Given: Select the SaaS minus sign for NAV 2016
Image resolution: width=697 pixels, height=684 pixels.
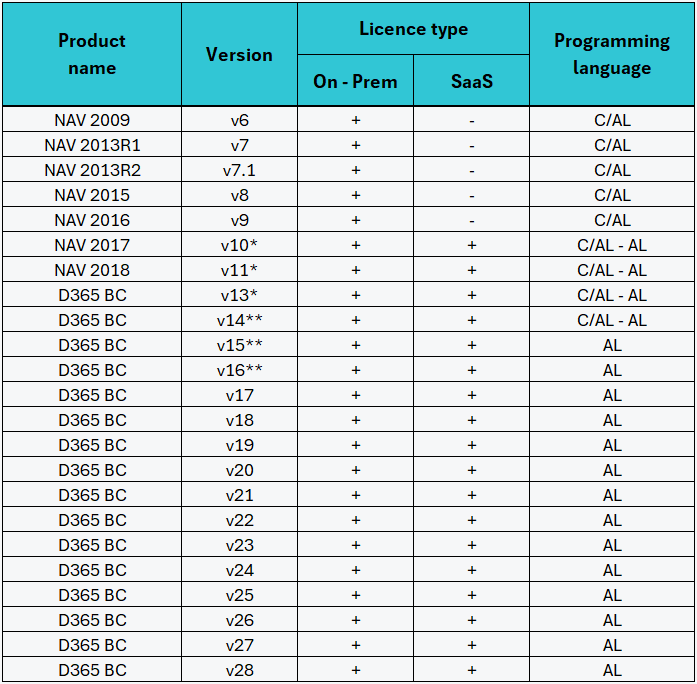Looking at the screenshot, I should (x=471, y=220).
